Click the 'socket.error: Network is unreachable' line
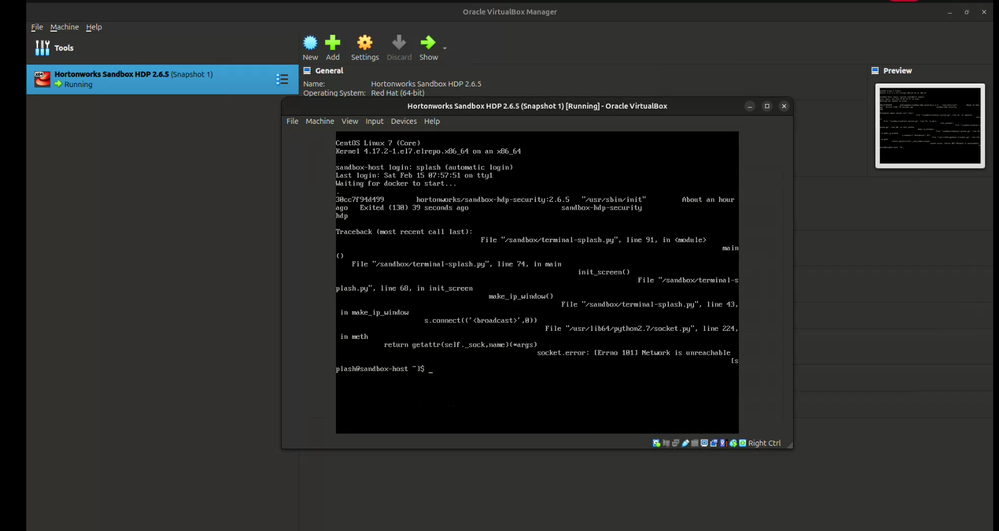The width and height of the screenshot is (999, 531). pos(634,353)
